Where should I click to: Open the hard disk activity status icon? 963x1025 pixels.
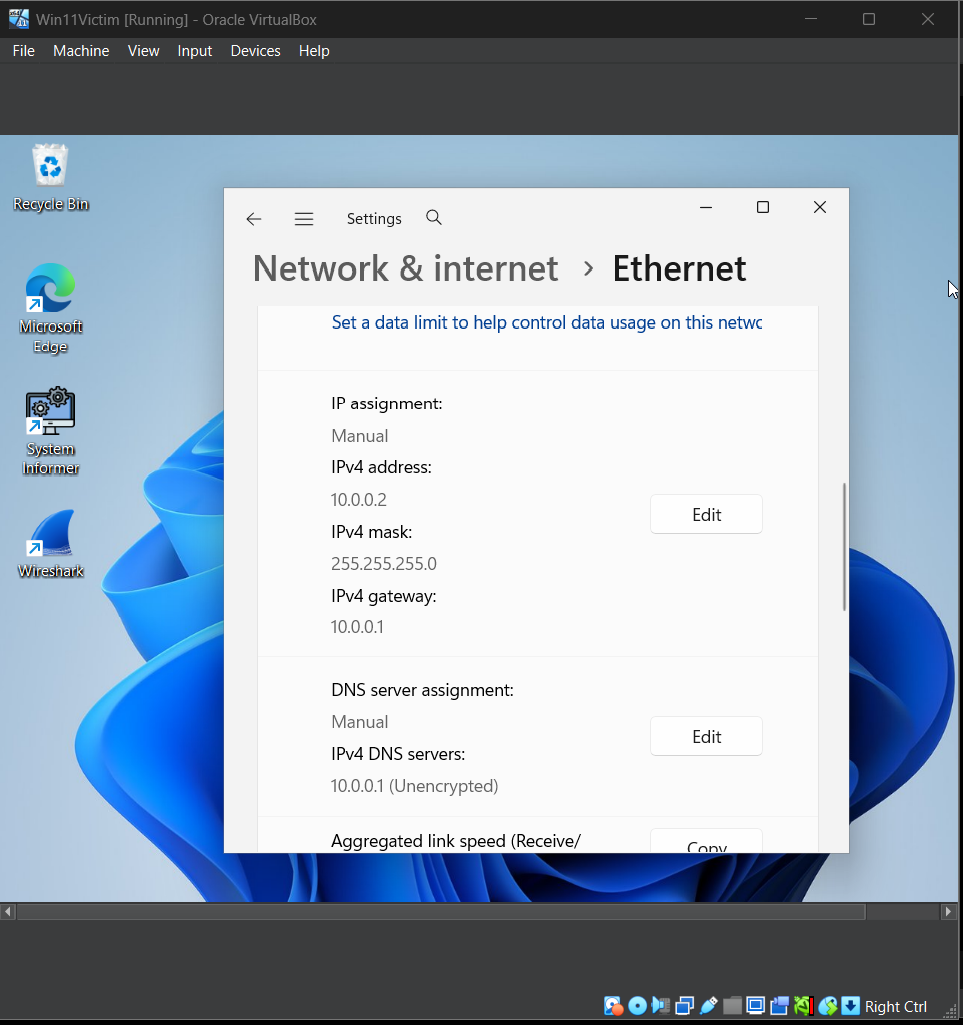[x=612, y=1005]
